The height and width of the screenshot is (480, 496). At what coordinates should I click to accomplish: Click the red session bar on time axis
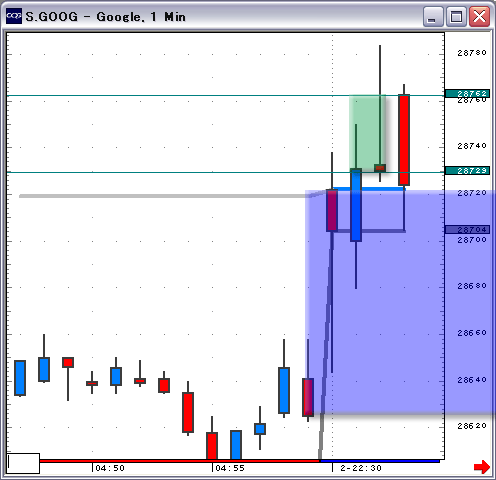179,461
